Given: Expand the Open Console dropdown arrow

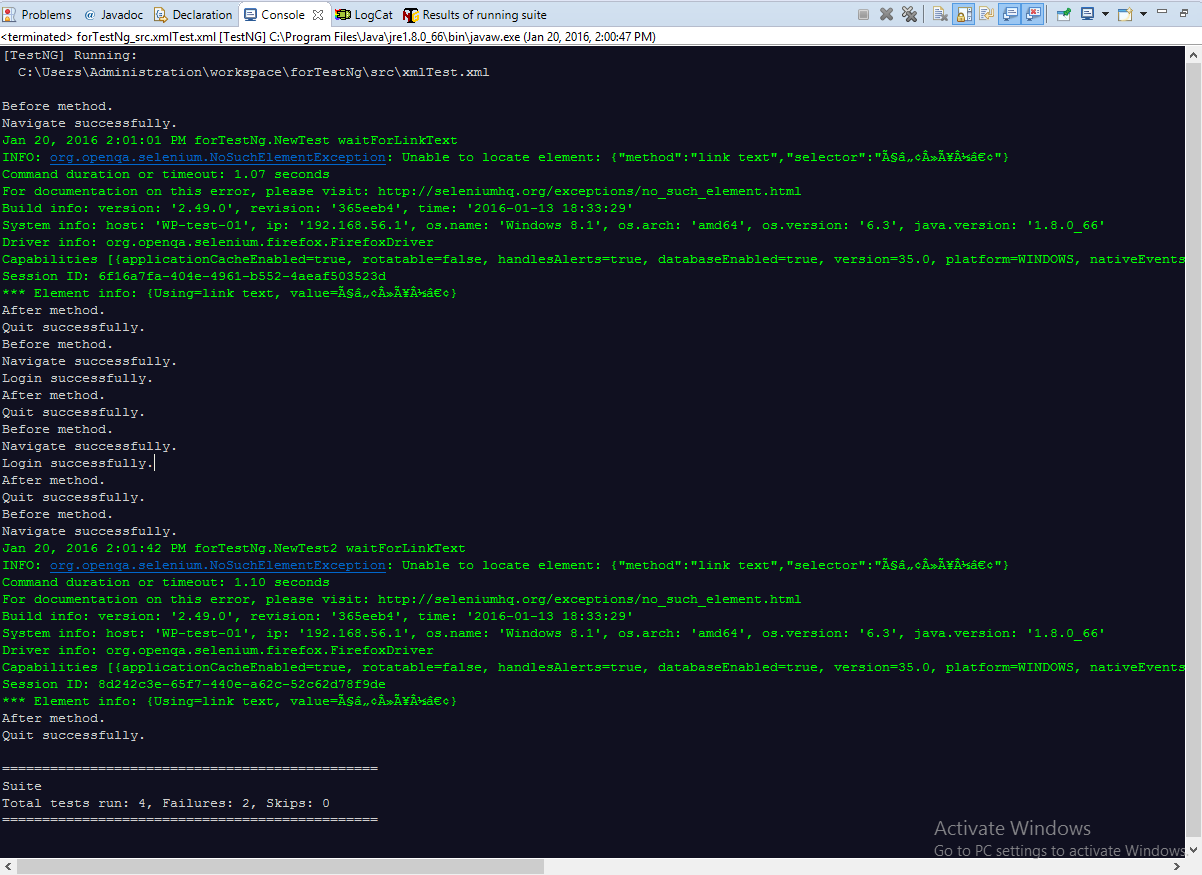Looking at the screenshot, I should coord(1143,14).
